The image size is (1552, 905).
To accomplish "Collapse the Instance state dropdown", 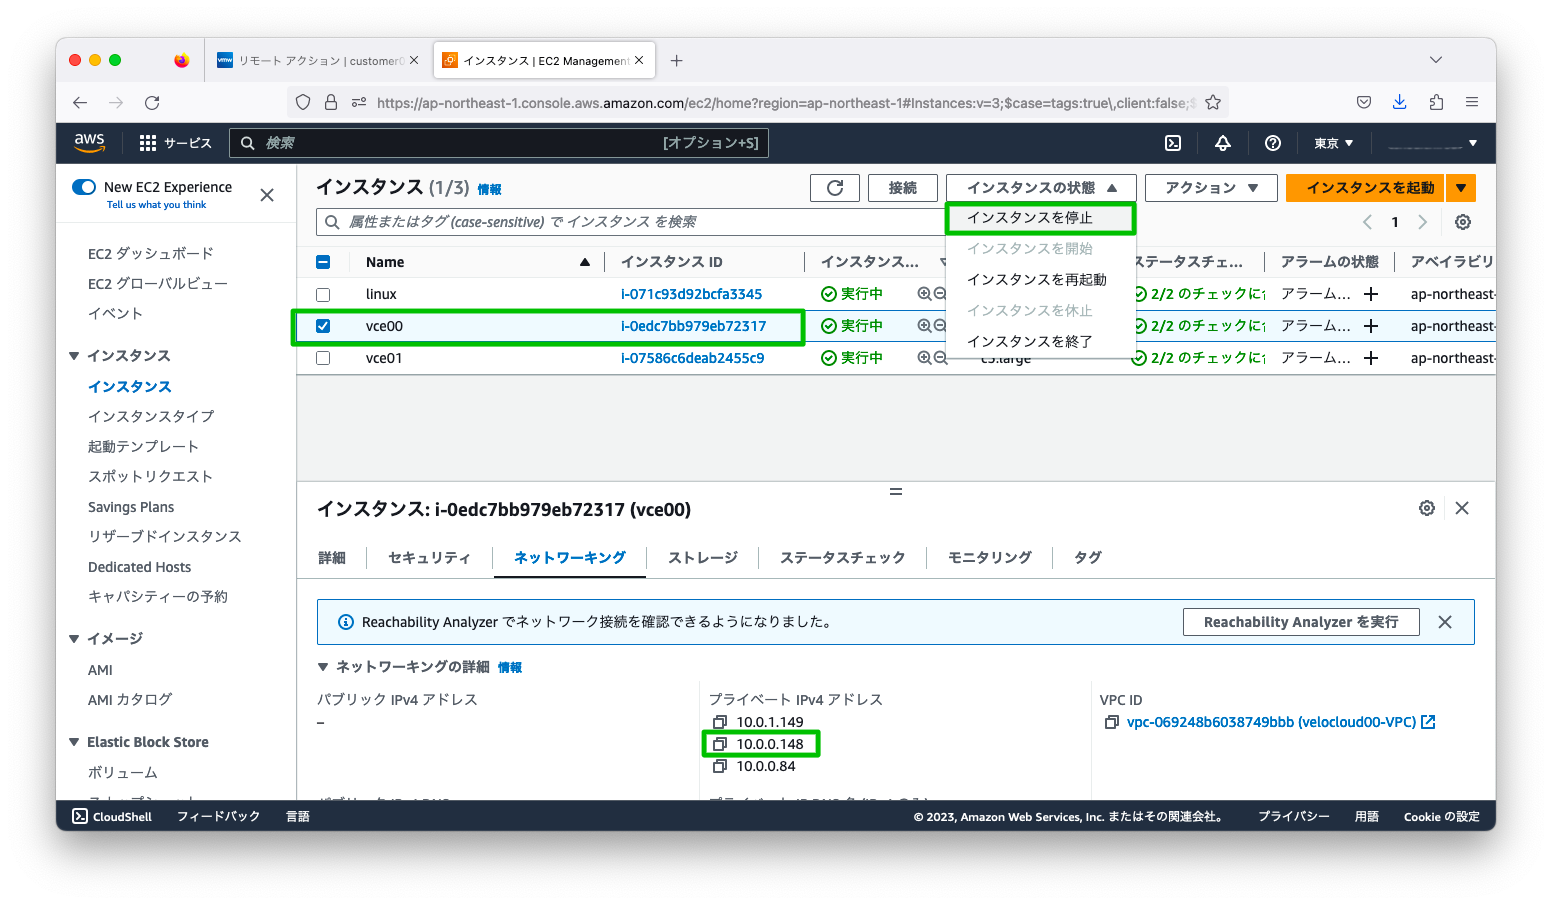I will (x=1041, y=188).
